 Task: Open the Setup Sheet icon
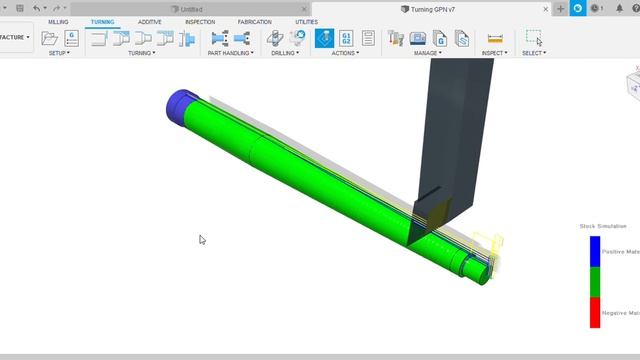(x=368, y=38)
